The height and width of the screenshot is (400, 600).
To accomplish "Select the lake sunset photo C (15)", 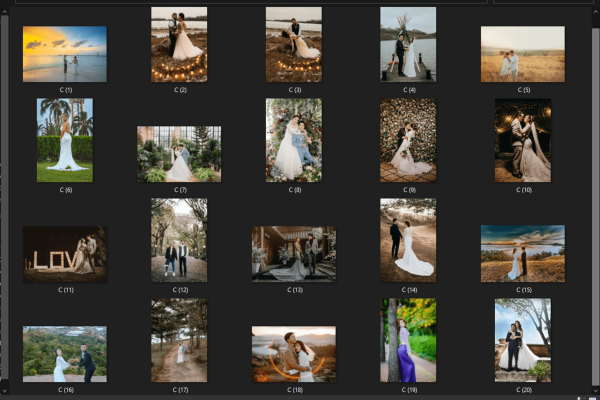I will (522, 253).
